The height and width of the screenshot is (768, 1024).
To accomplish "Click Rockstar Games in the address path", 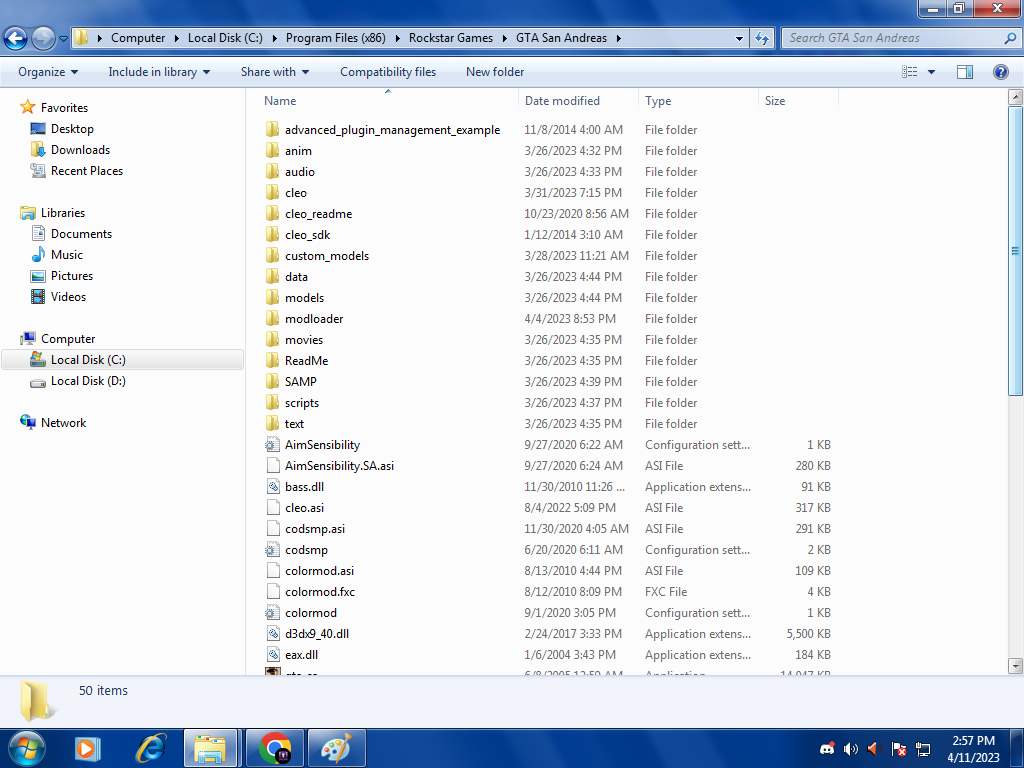I will (451, 38).
